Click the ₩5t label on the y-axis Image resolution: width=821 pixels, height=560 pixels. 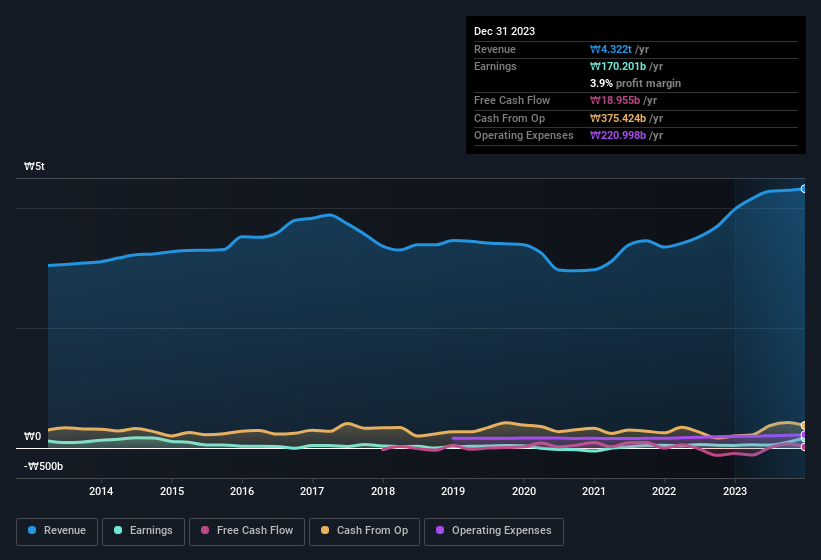pyautogui.click(x=33, y=167)
